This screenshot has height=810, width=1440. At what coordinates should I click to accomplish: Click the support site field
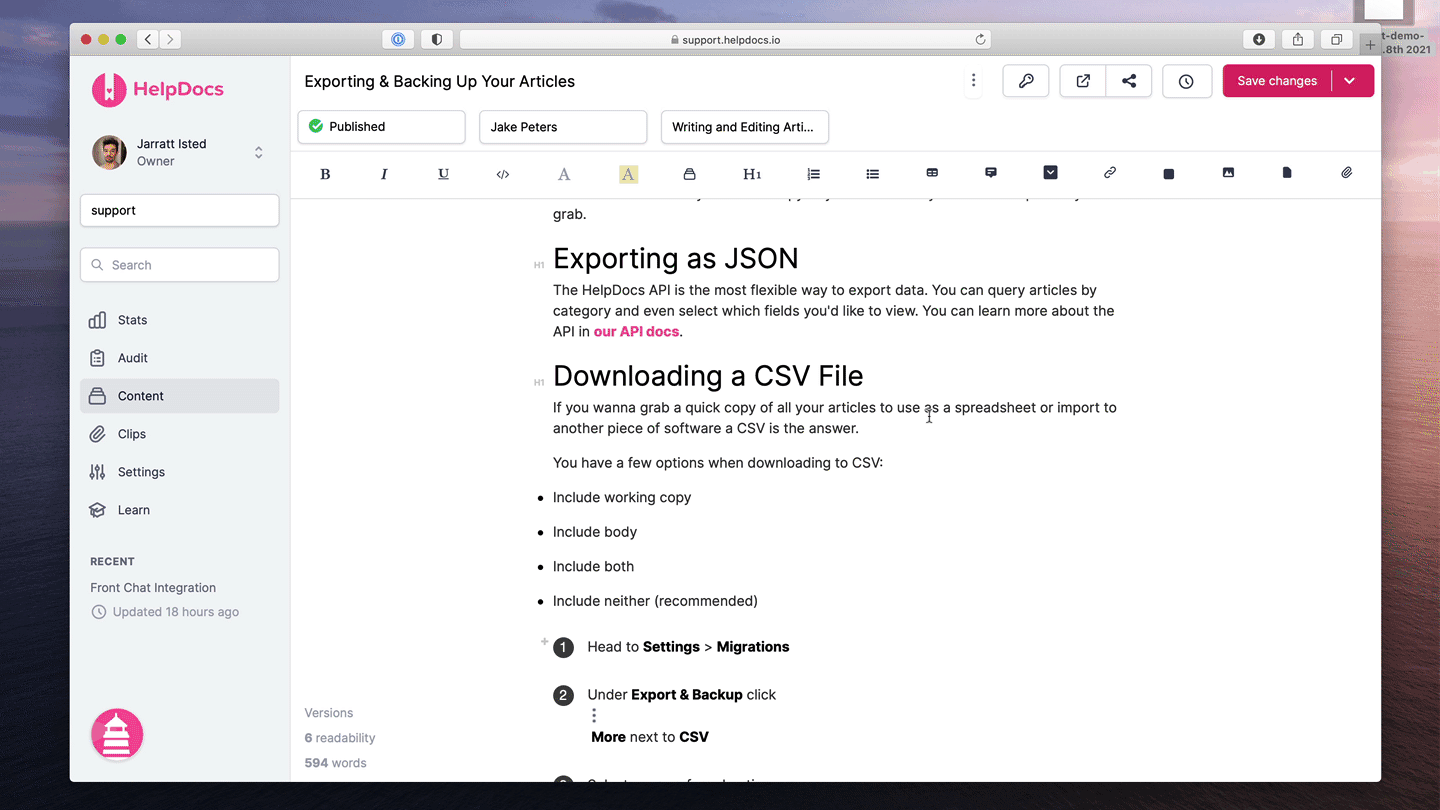click(x=179, y=210)
